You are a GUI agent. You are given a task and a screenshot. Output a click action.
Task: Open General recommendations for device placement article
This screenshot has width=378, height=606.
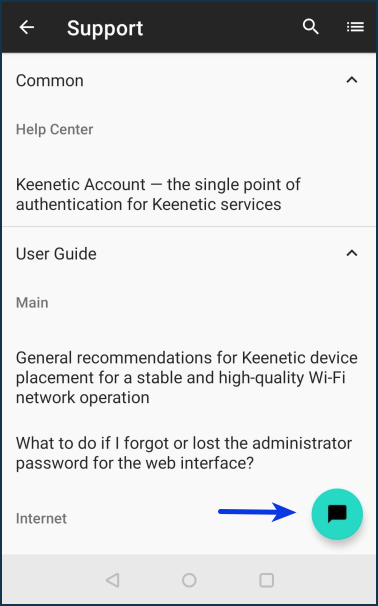[187, 378]
